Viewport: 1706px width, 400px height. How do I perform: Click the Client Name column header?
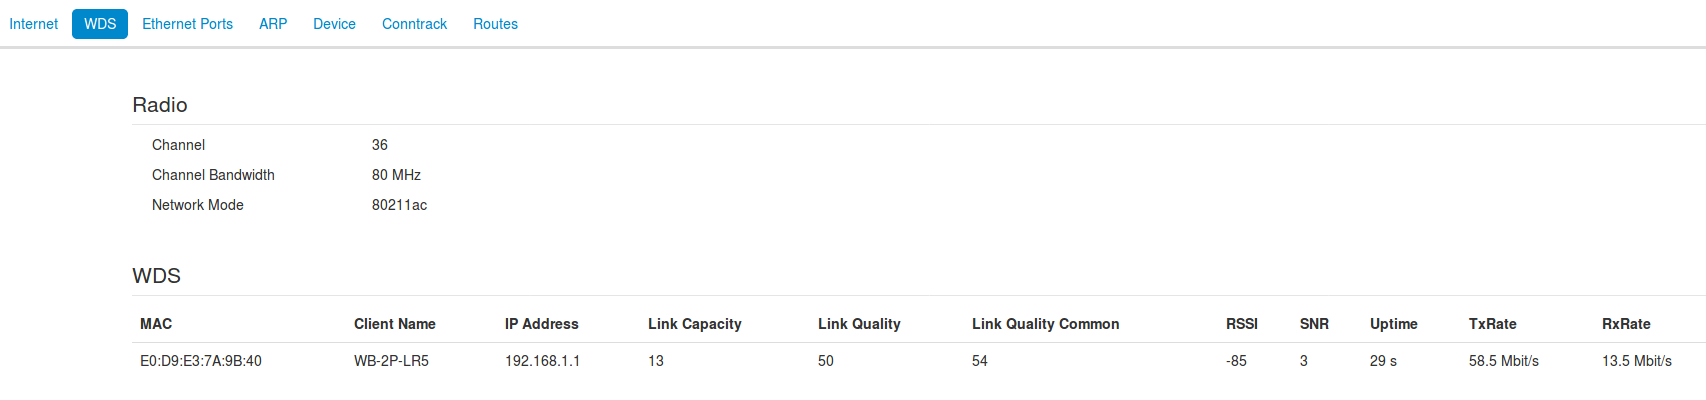tap(394, 324)
